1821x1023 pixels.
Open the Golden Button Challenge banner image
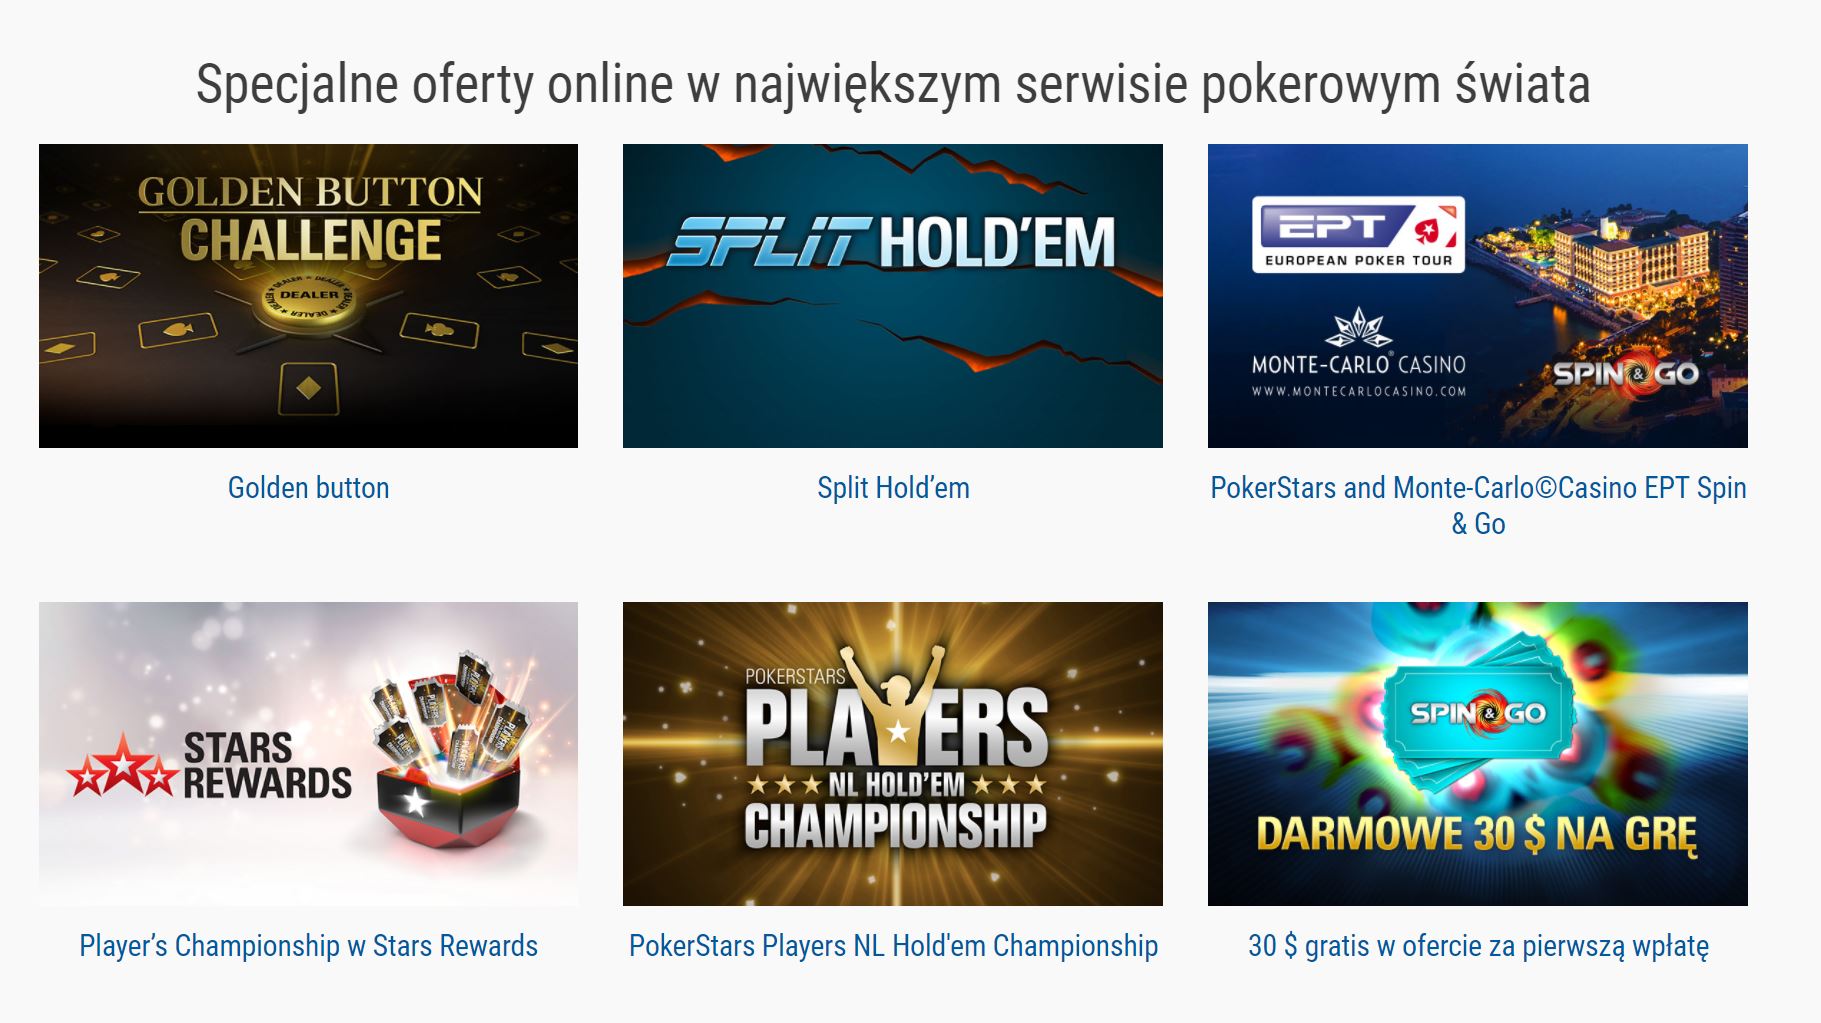308,295
